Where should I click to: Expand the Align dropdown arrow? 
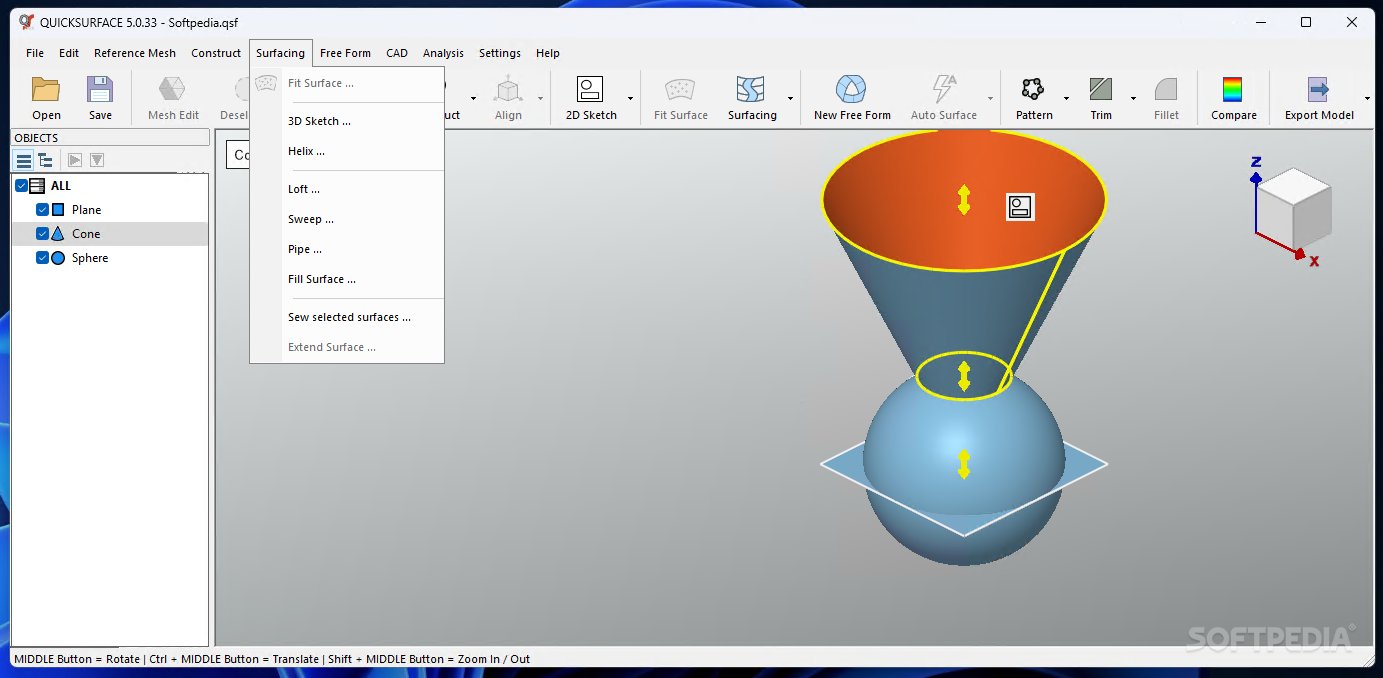click(x=540, y=98)
